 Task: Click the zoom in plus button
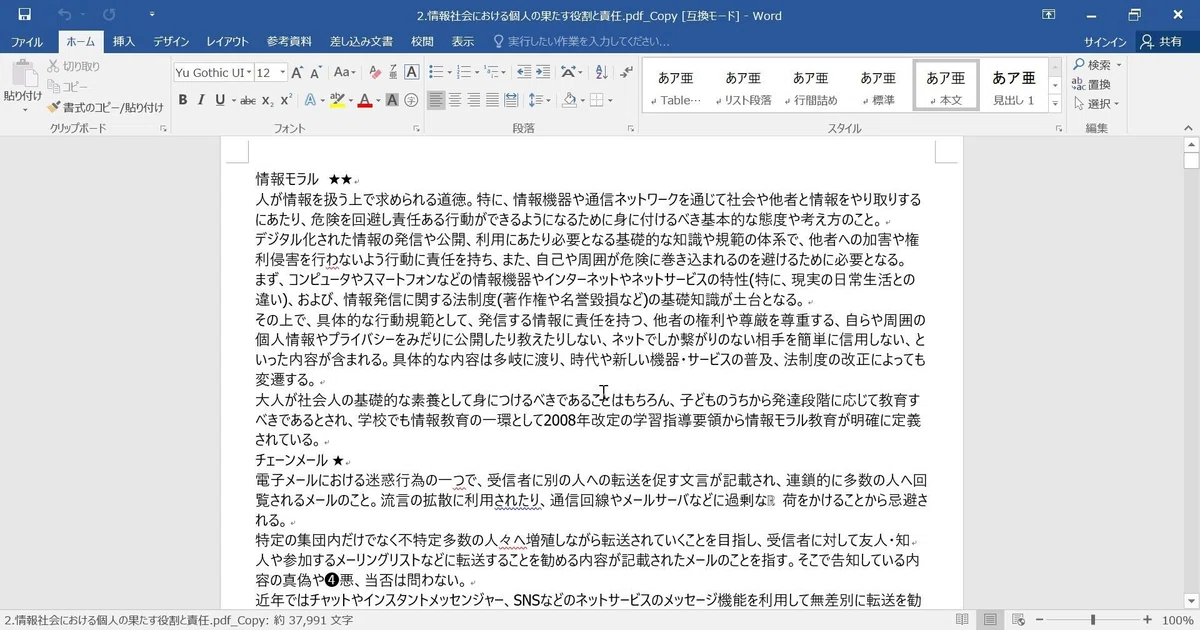click(x=1148, y=620)
